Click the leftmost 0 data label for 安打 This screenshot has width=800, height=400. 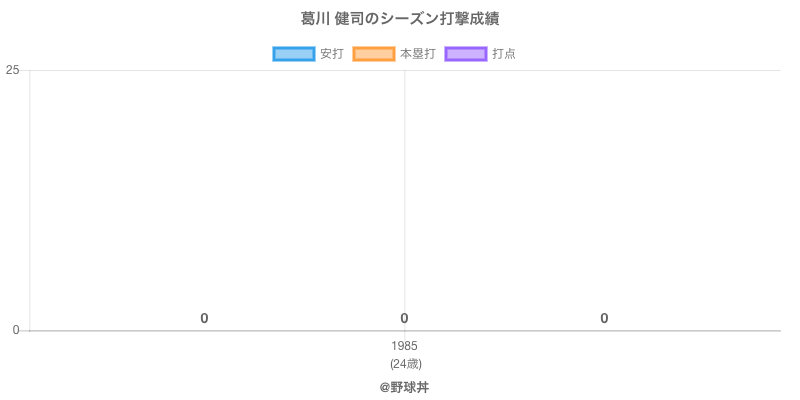pos(204,319)
